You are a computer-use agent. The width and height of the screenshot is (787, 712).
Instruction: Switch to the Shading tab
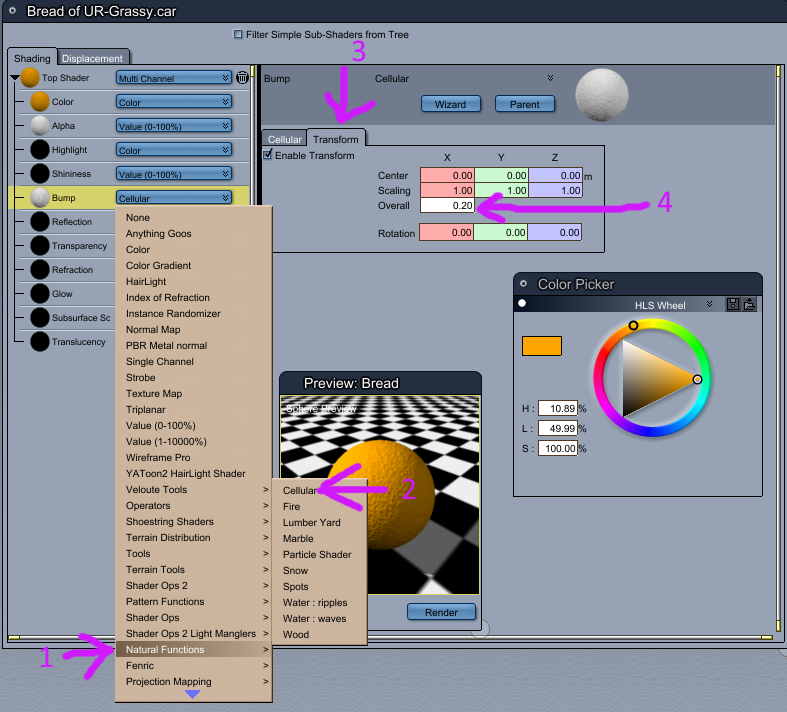point(32,58)
